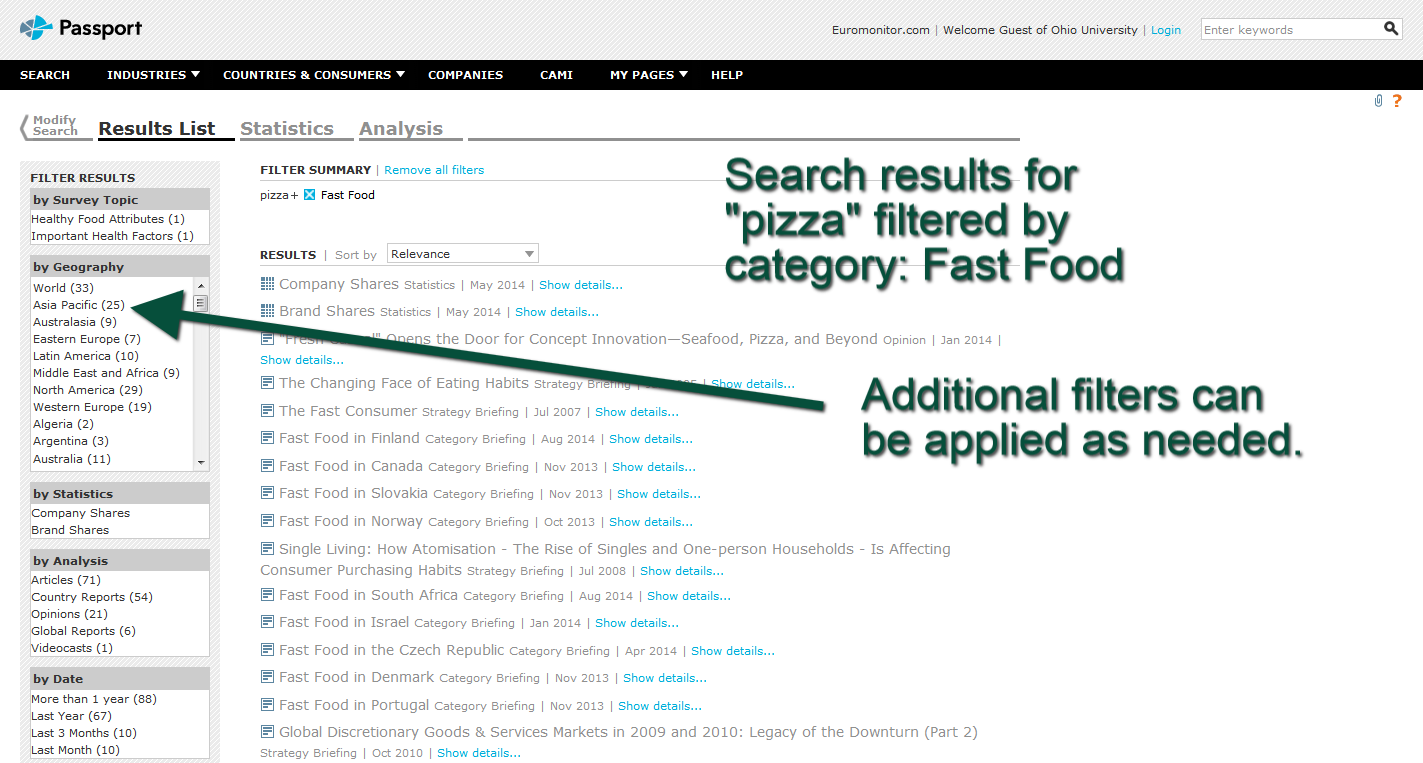The image size is (1423, 763).
Task: Show details for Company Shares Statistics
Action: [x=581, y=285]
